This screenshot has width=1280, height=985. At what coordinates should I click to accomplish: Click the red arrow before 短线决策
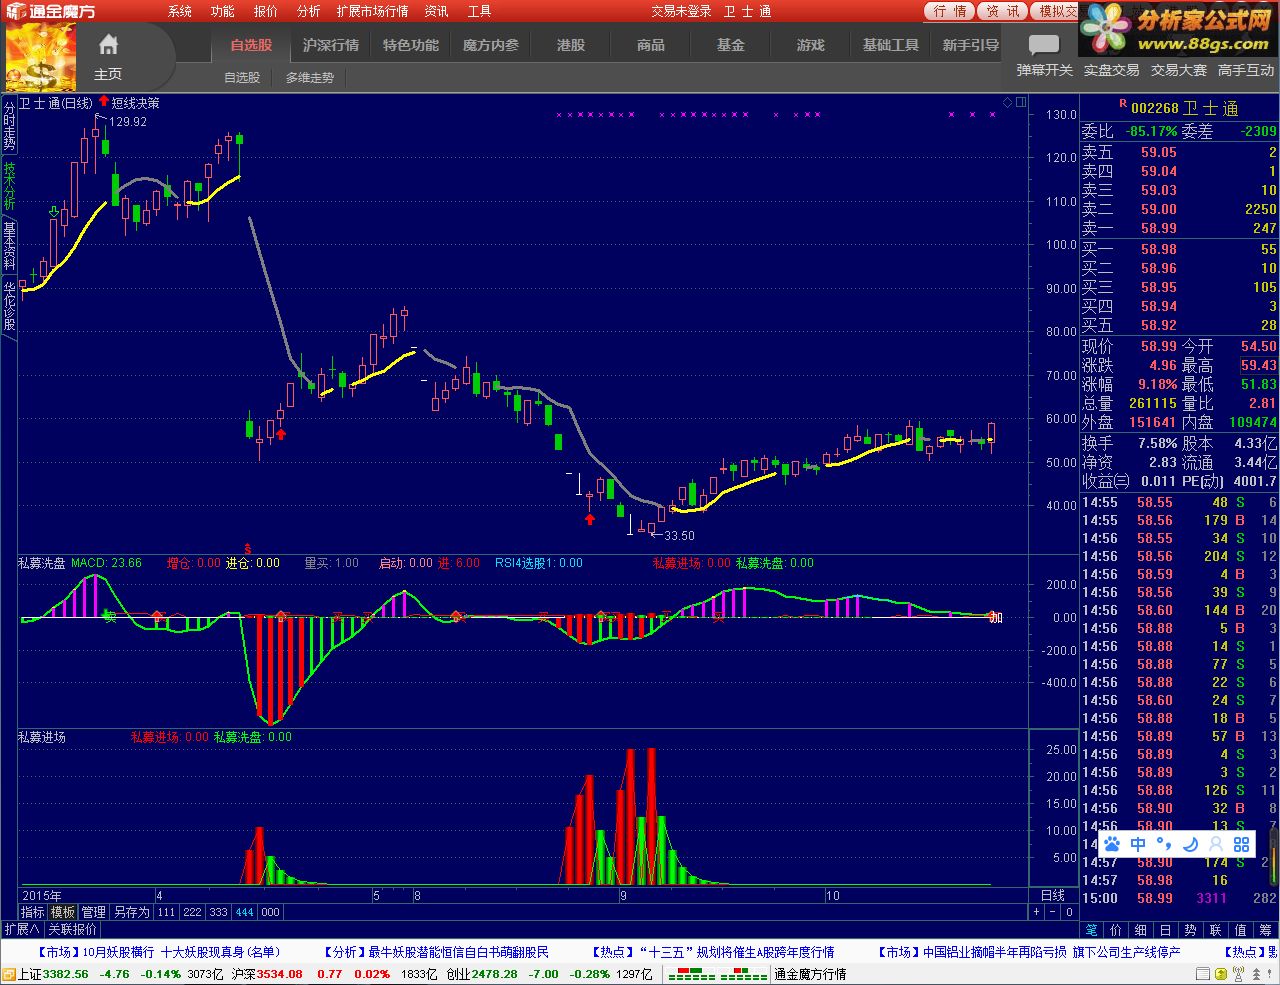(103, 102)
